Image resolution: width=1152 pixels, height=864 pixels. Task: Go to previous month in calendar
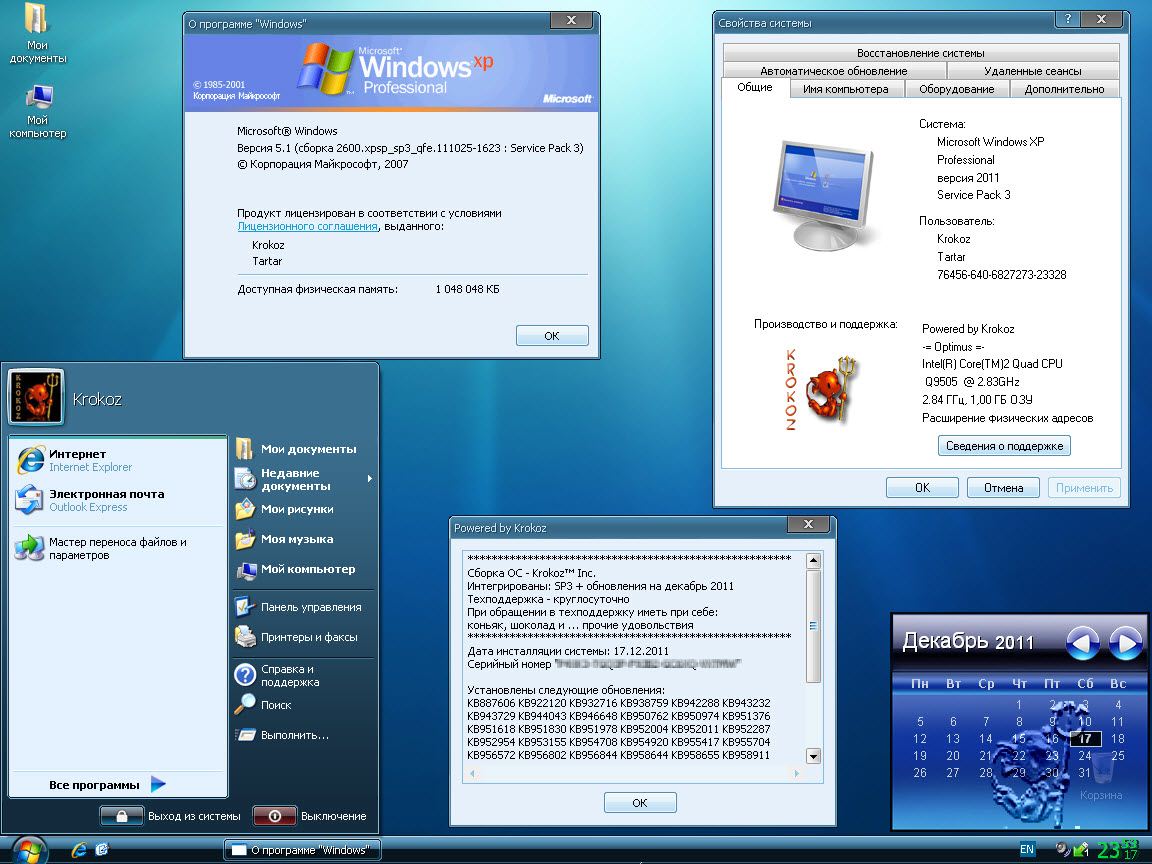[x=1082, y=643]
